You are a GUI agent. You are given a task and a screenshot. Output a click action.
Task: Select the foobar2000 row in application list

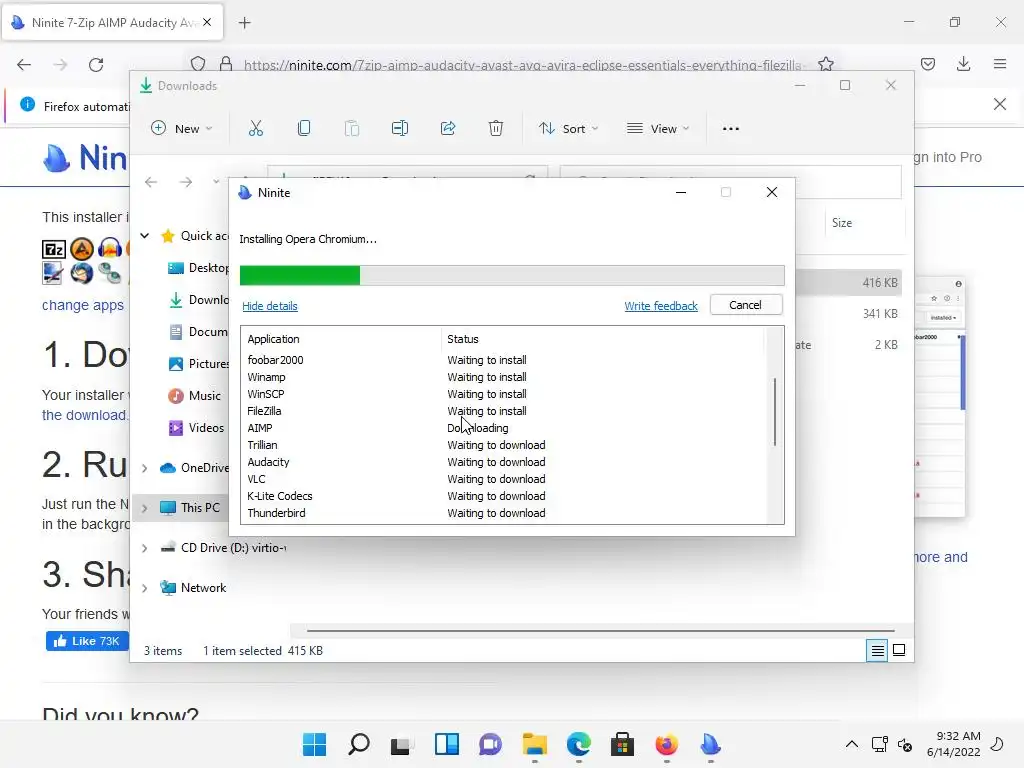coord(504,360)
